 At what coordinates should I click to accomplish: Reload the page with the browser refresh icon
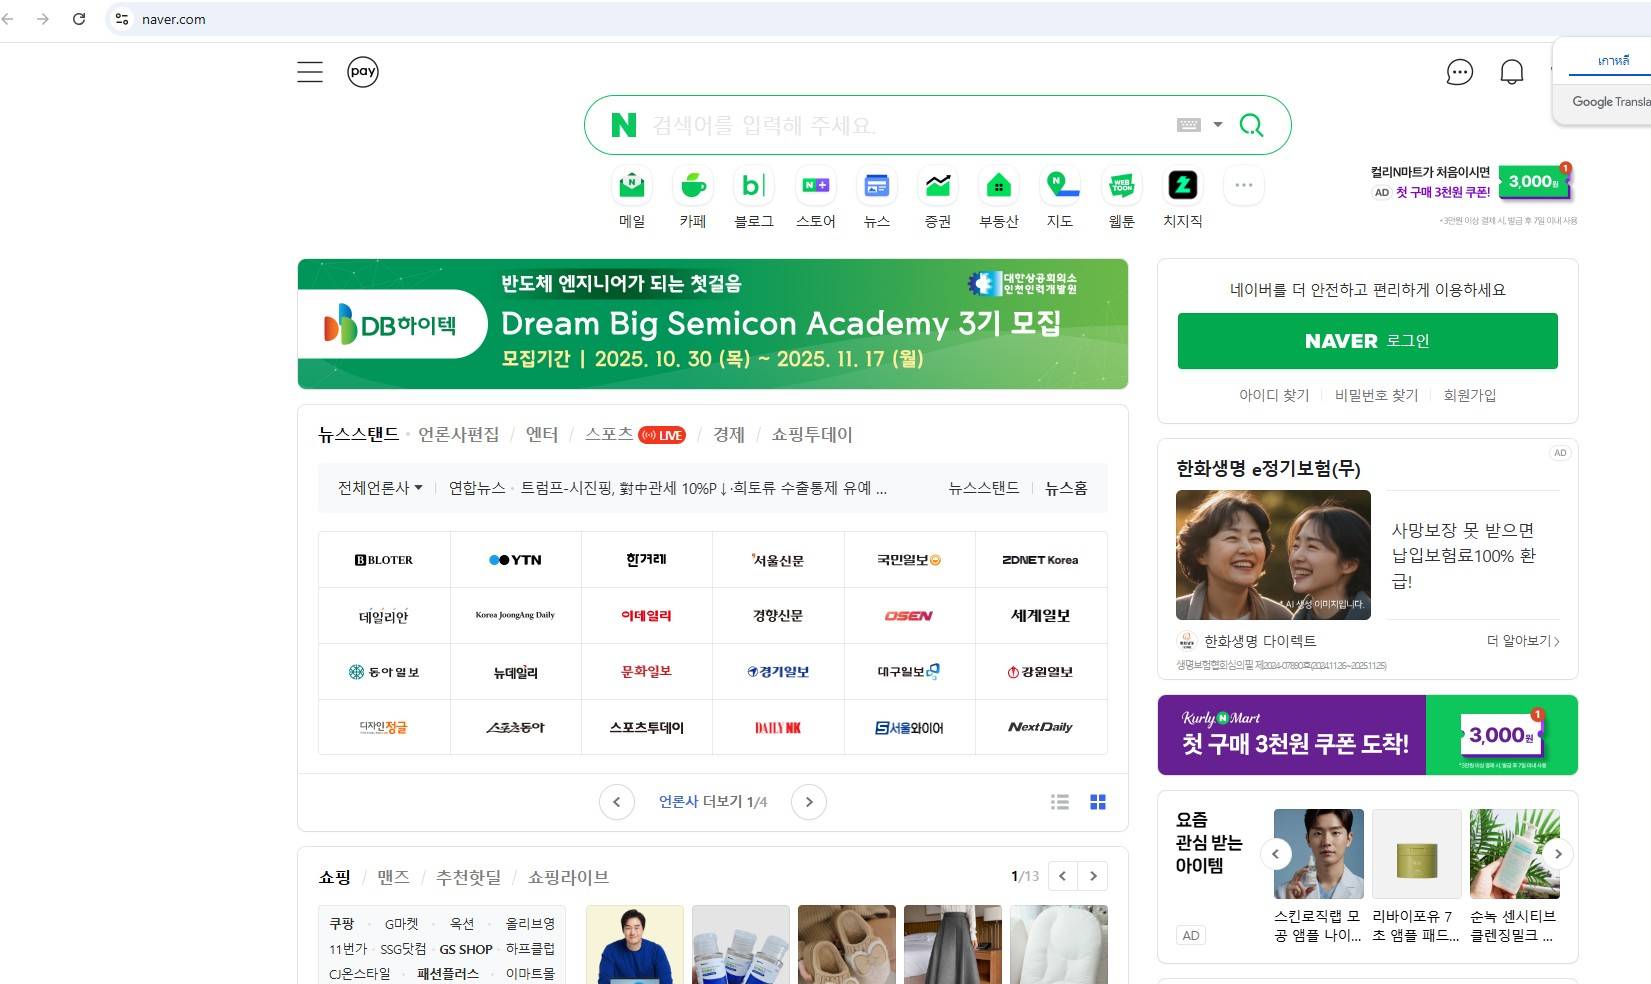[79, 19]
